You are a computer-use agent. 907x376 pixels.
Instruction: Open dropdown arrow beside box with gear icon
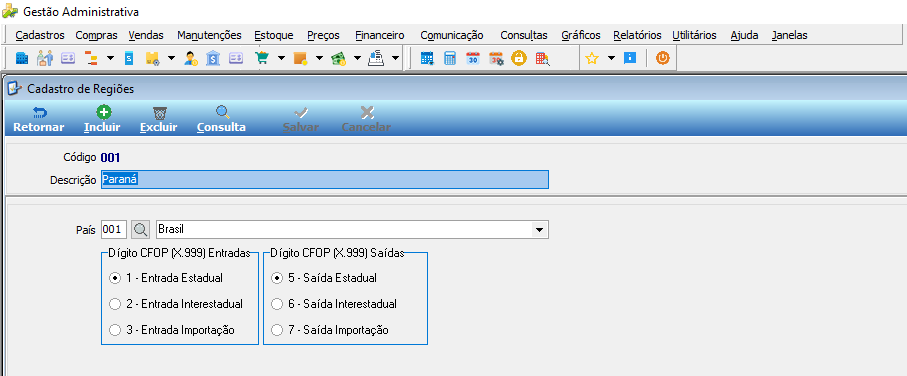[171, 58]
